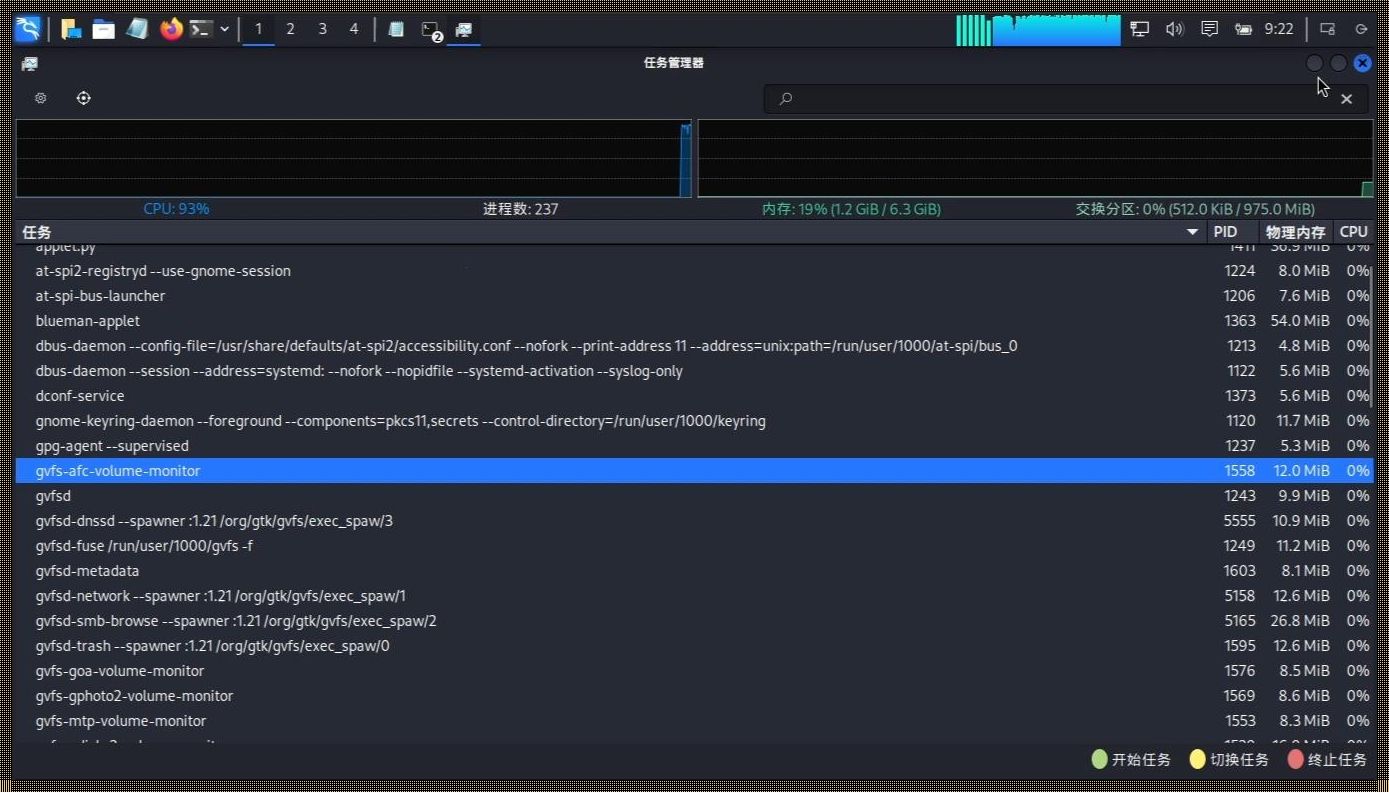Select the dconf-service process
The width and height of the screenshot is (1389, 792).
point(694,396)
